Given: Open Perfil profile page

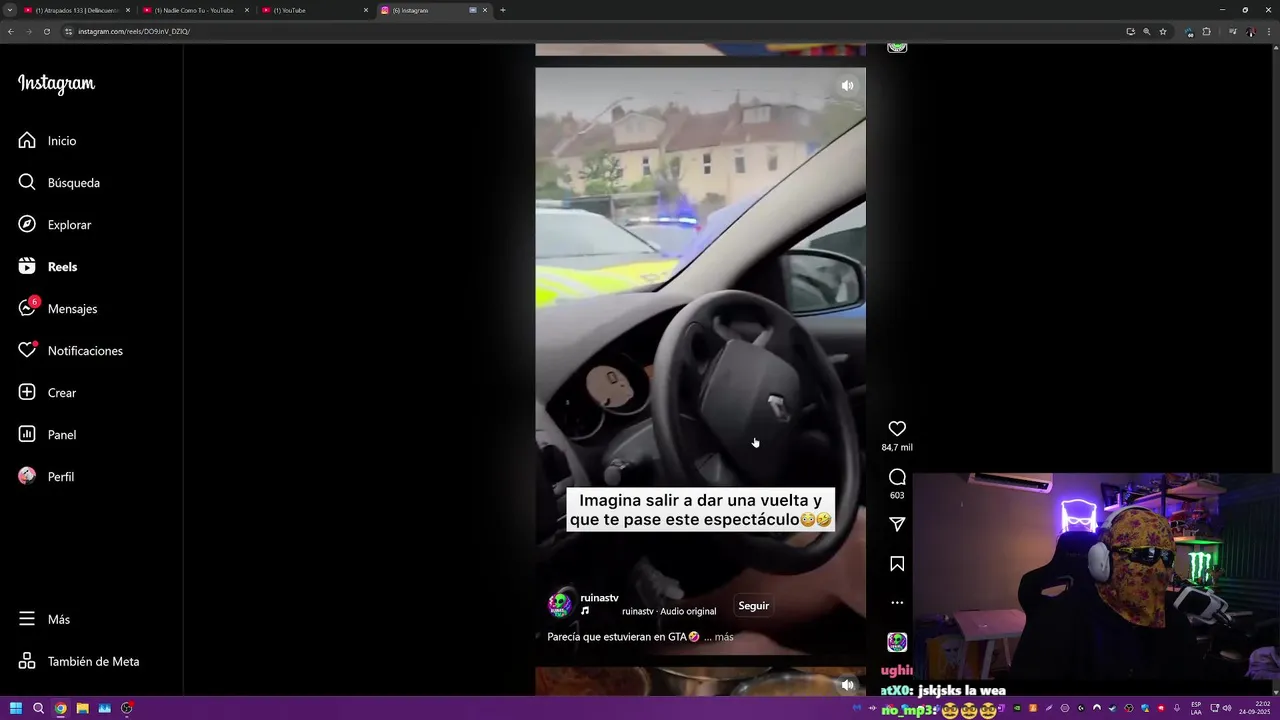Looking at the screenshot, I should tap(46, 477).
